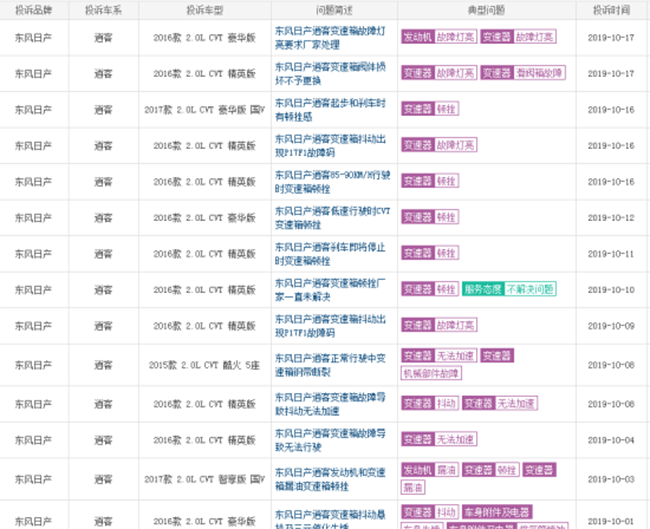The height and width of the screenshot is (529, 650).
Task: Click the 车身附件及电器 tag in the 2019-10-01 row
Action: [497, 512]
